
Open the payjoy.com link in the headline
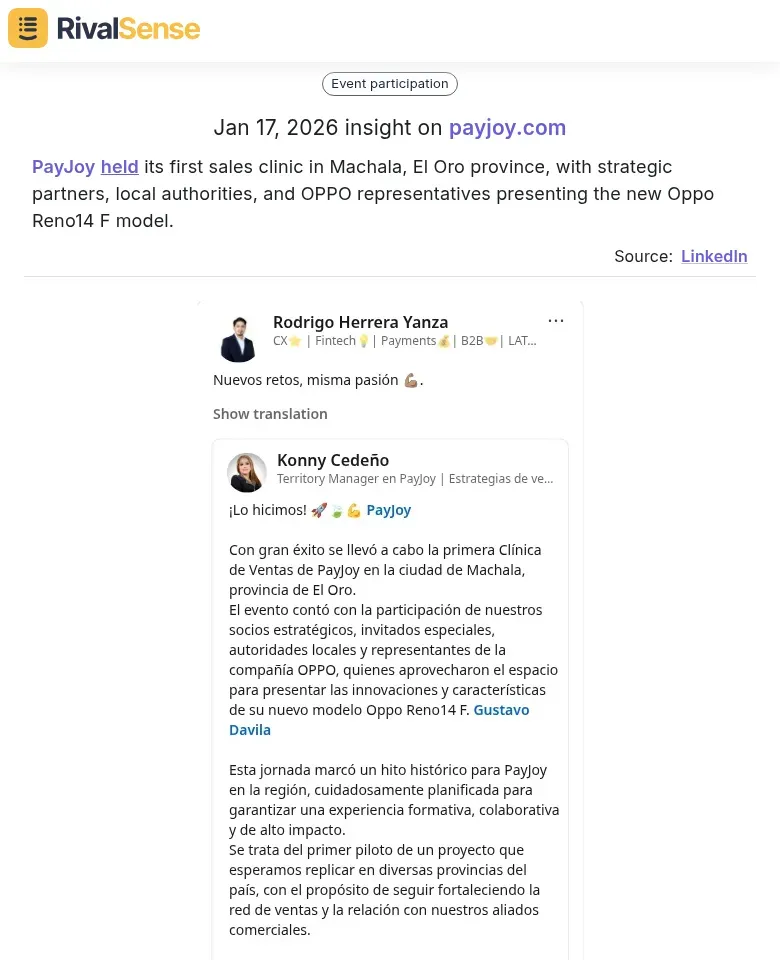coord(507,128)
